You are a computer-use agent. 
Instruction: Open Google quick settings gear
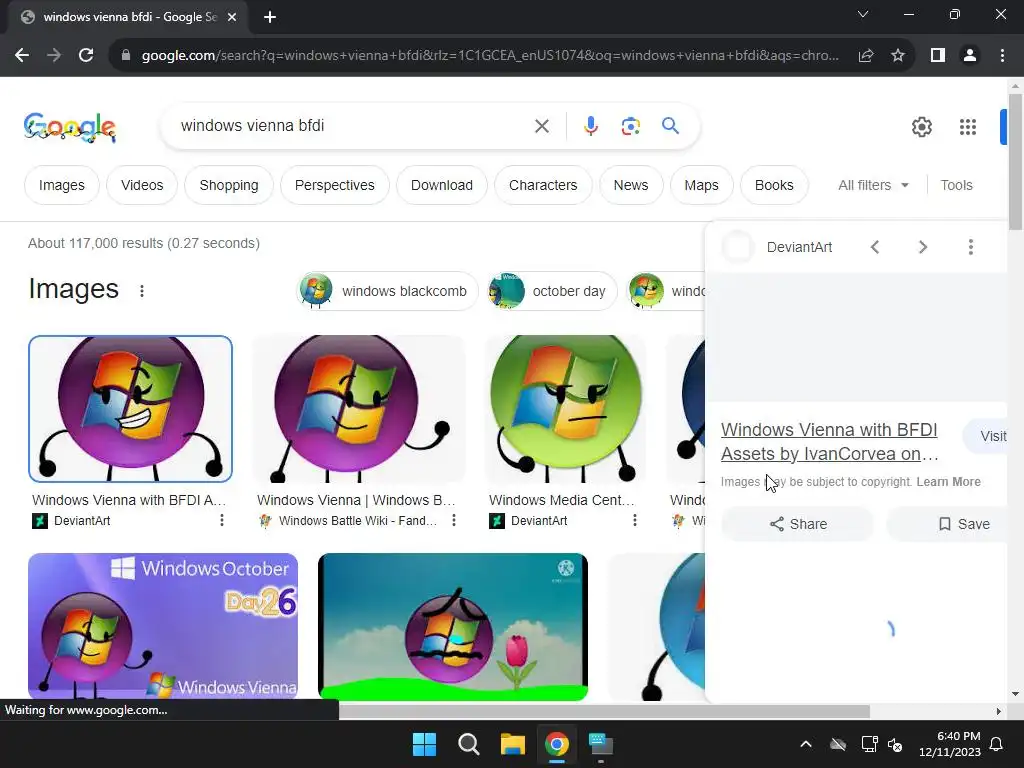point(921,127)
